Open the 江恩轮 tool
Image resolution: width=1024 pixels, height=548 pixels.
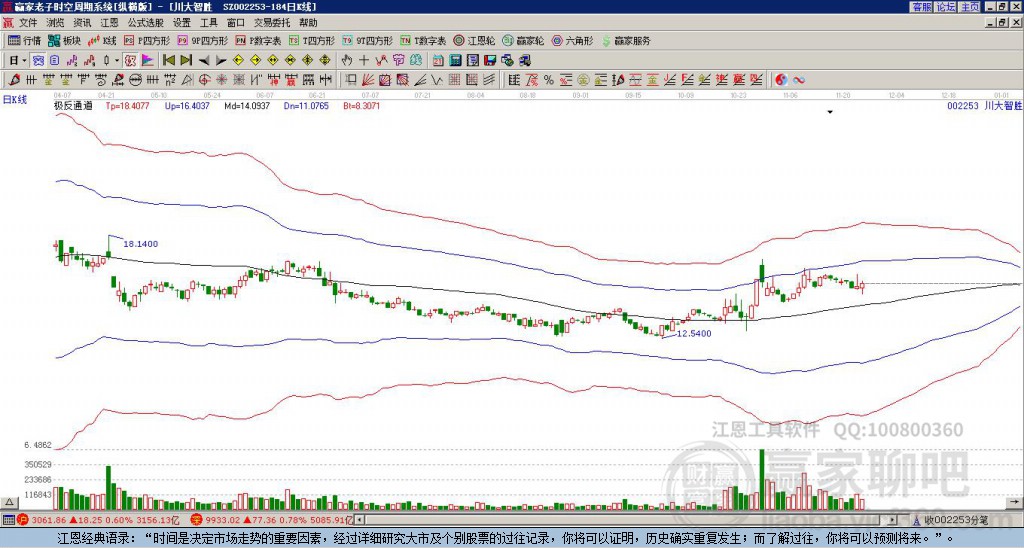coord(474,41)
